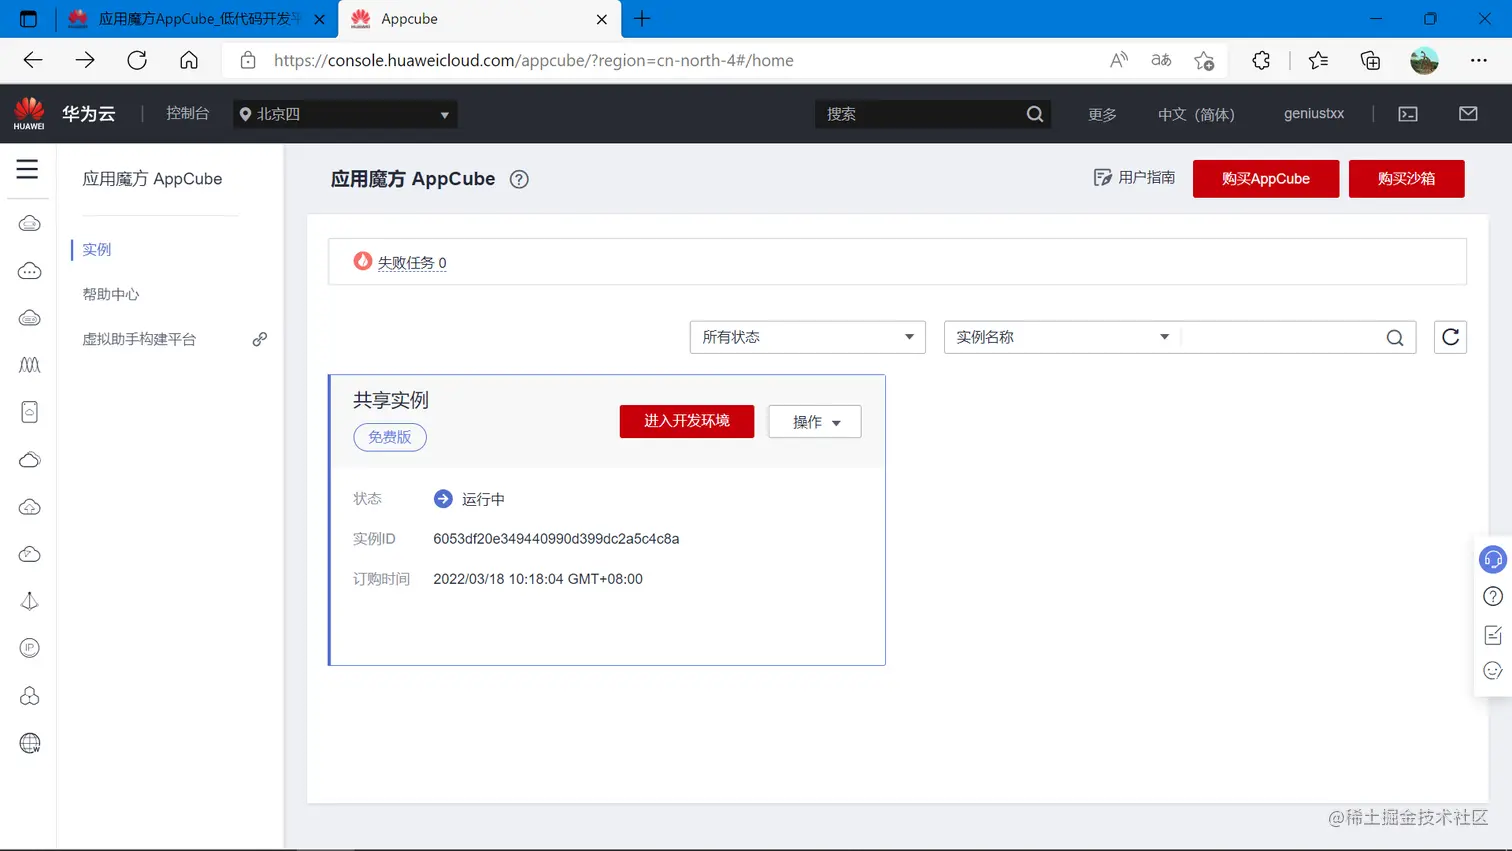Click the IP icon in the left sidebar
Image resolution: width=1512 pixels, height=851 pixels.
tap(30, 648)
